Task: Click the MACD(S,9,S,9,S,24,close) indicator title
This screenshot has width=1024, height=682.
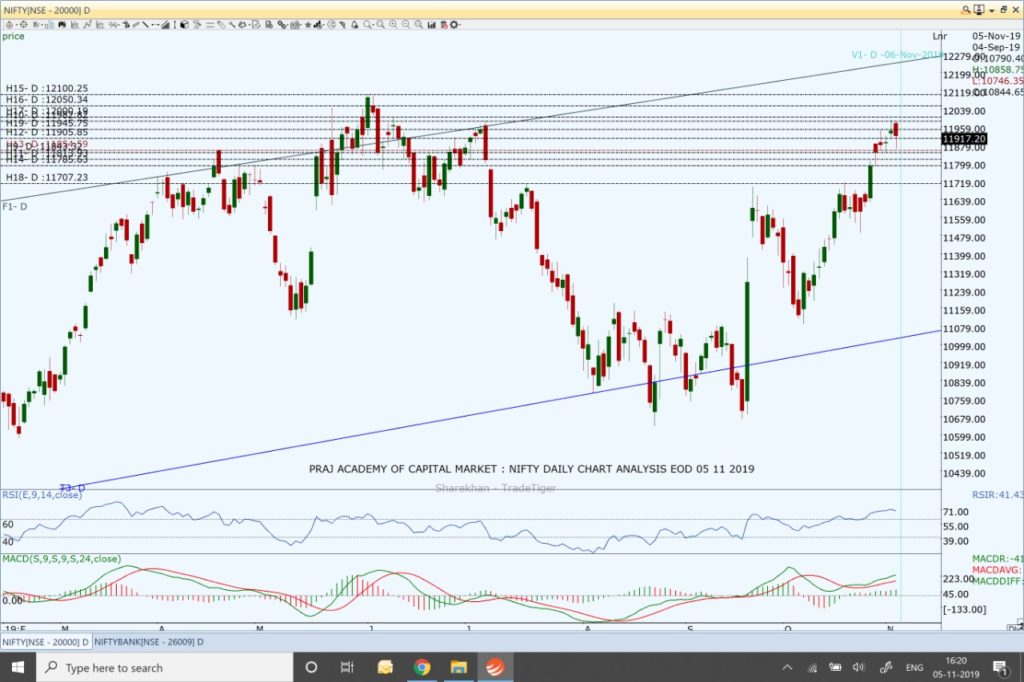Action: click(61, 559)
